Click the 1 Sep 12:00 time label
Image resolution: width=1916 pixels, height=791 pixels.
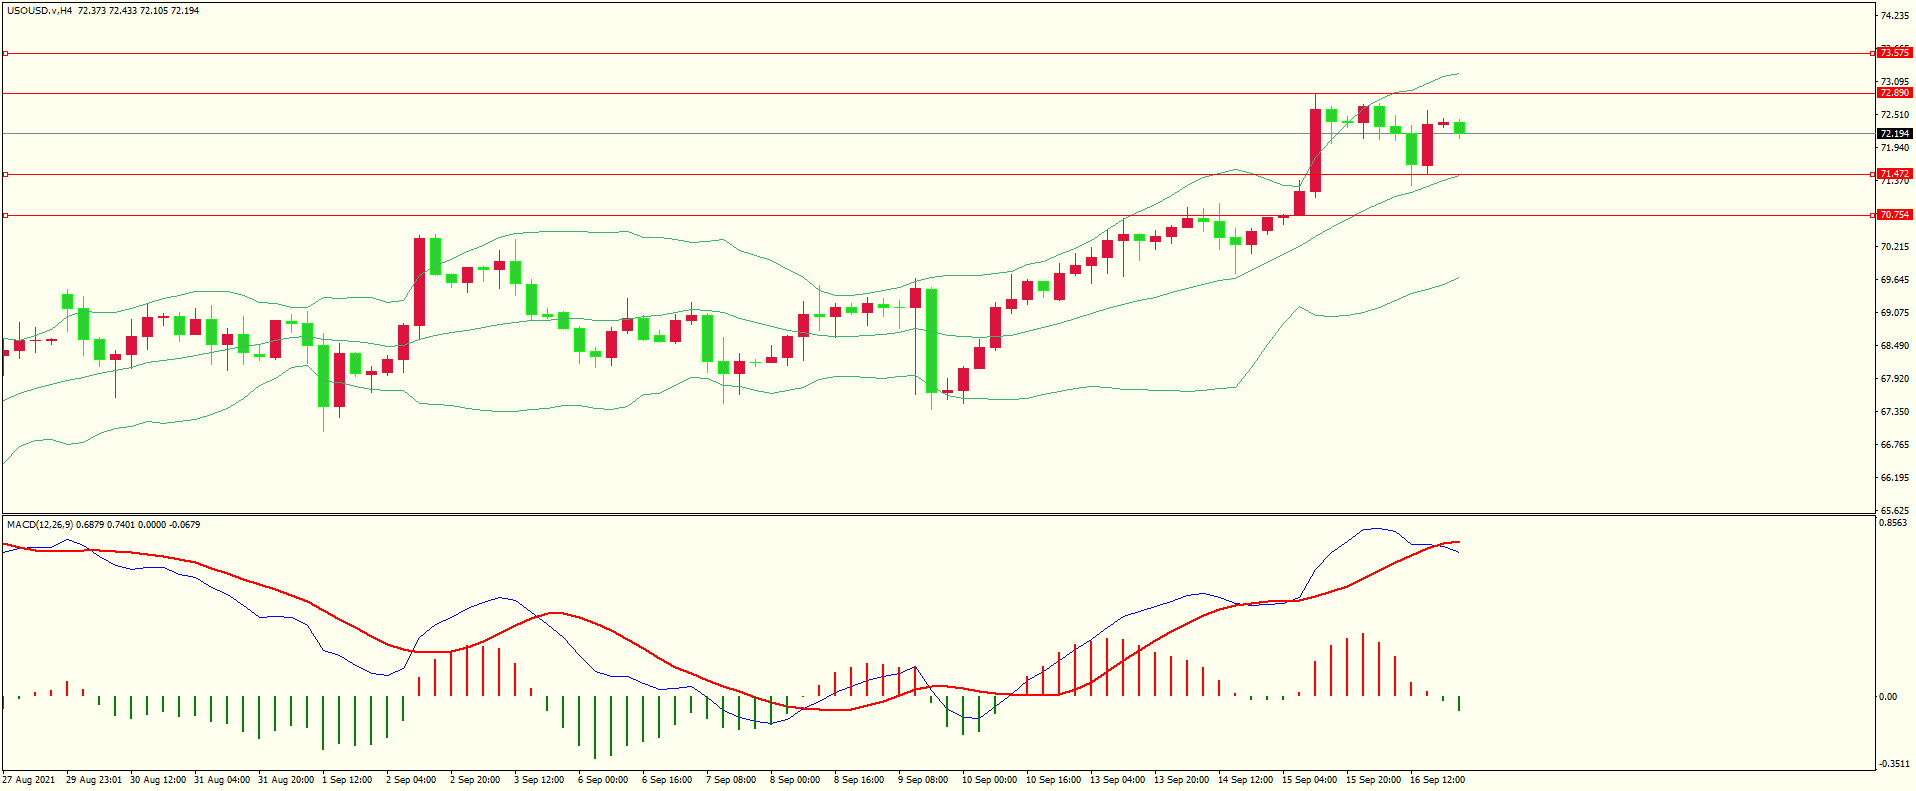[347, 780]
